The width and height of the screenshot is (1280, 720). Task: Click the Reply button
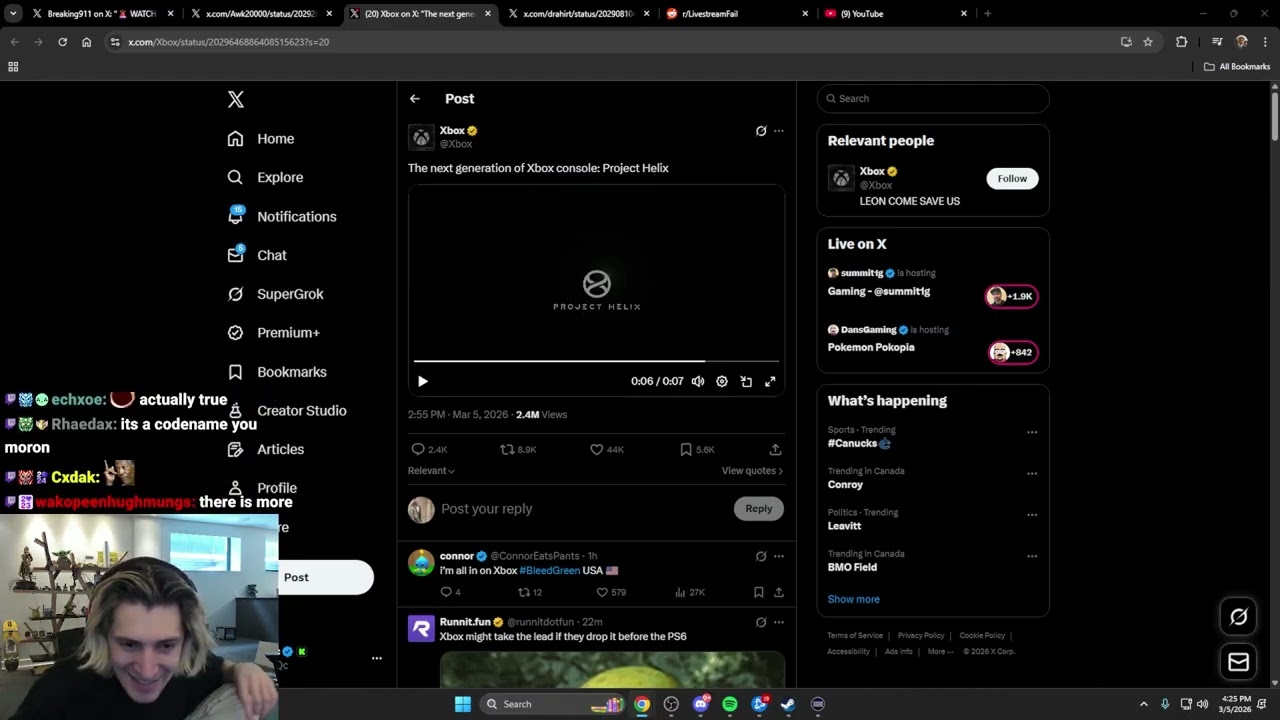[759, 509]
